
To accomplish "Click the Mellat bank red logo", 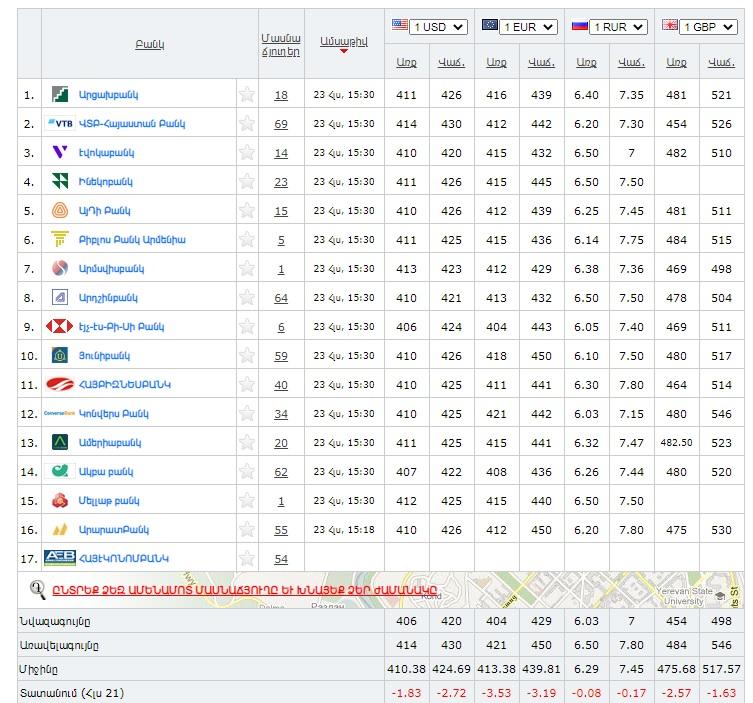I will [60, 500].
